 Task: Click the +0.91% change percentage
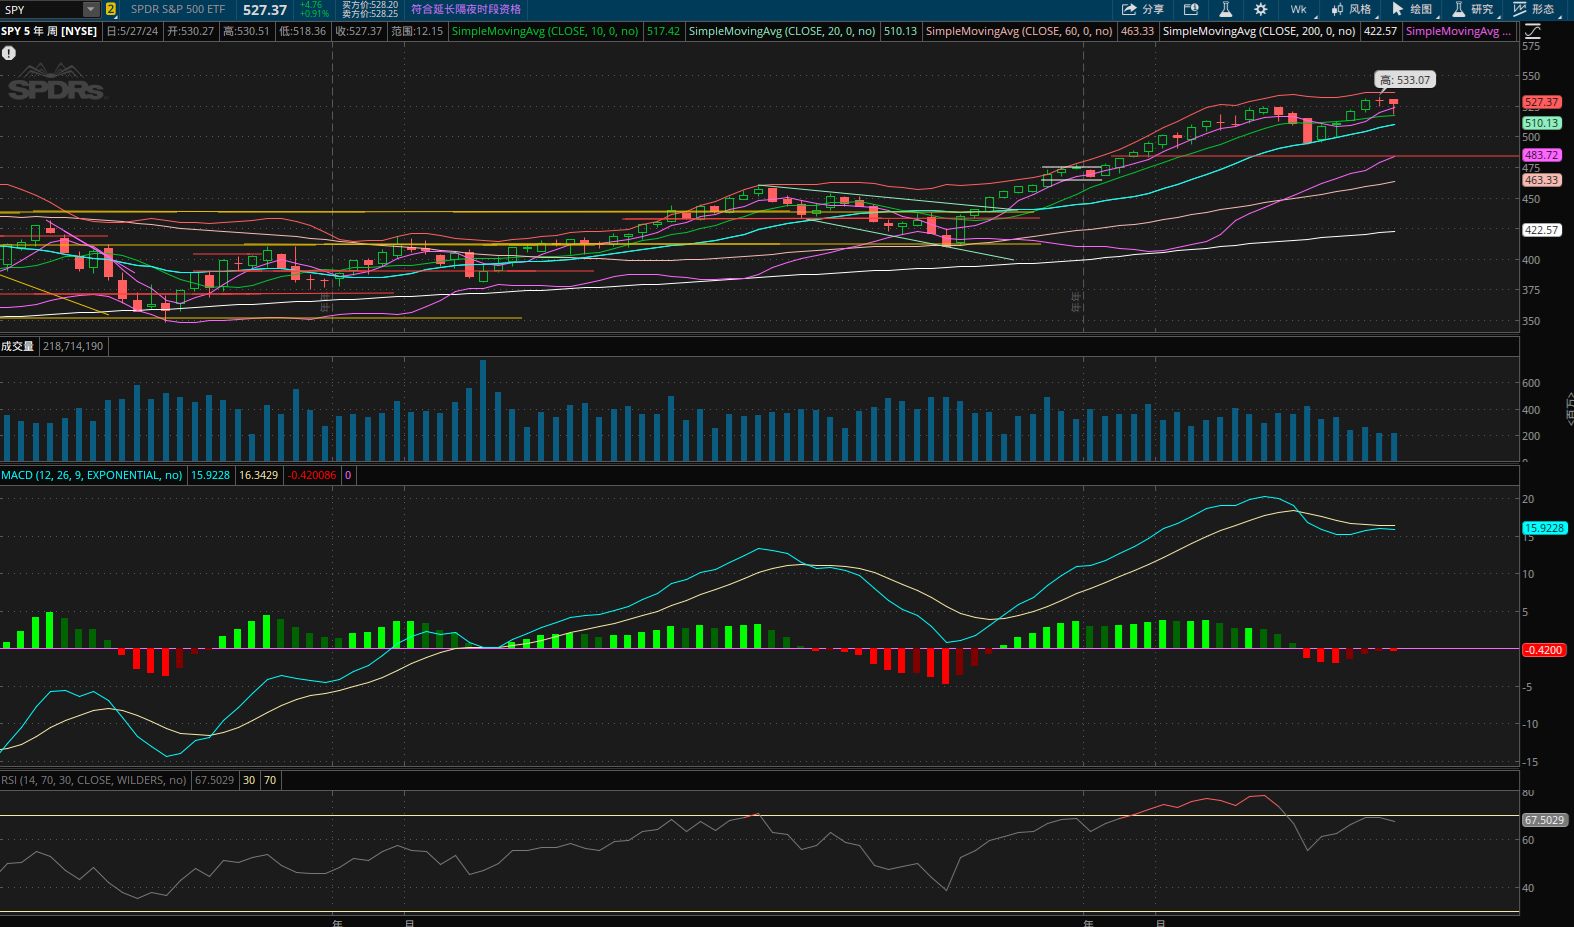click(314, 14)
